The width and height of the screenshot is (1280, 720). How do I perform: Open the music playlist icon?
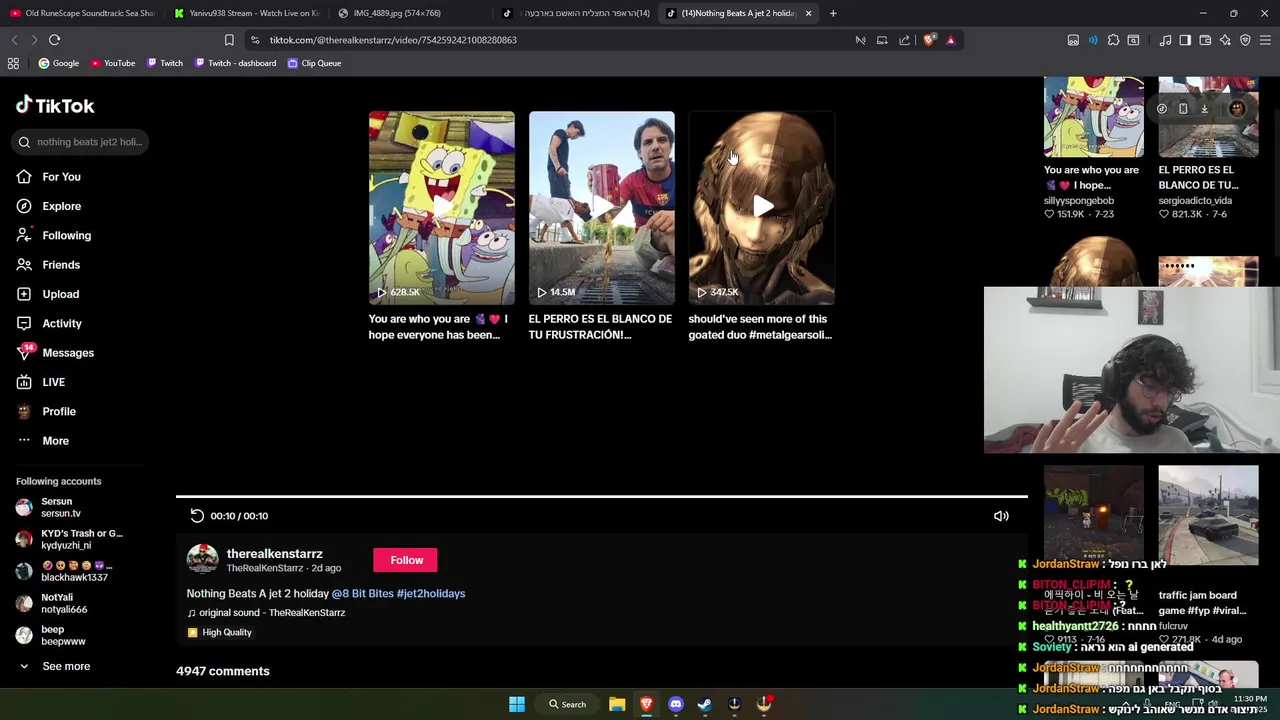click(1165, 40)
